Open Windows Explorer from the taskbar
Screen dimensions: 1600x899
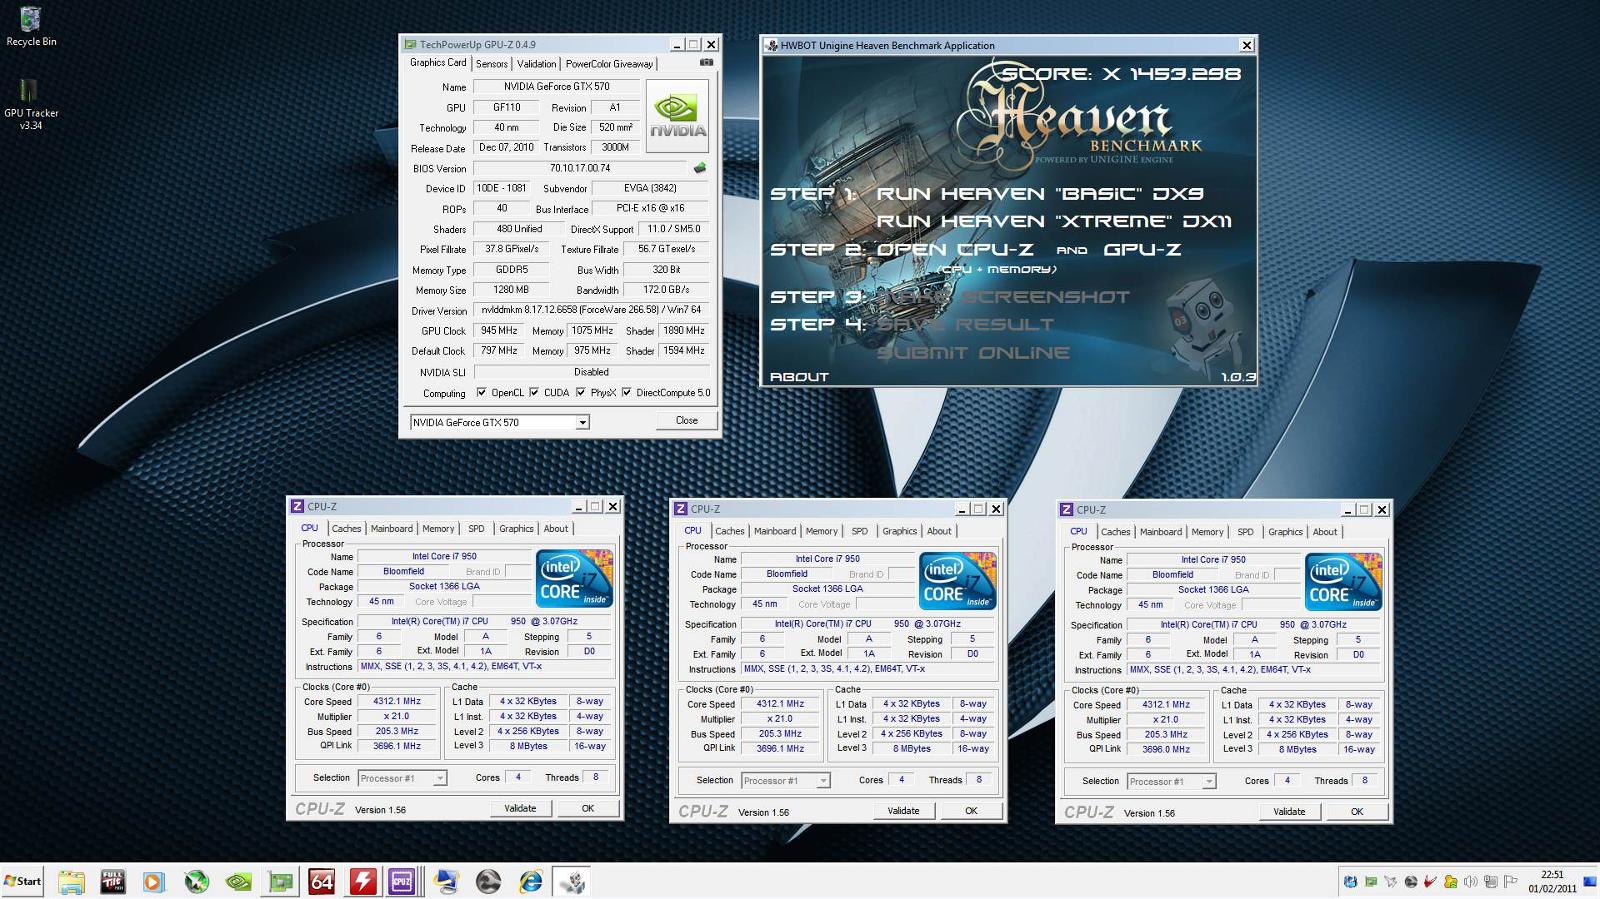coord(71,881)
